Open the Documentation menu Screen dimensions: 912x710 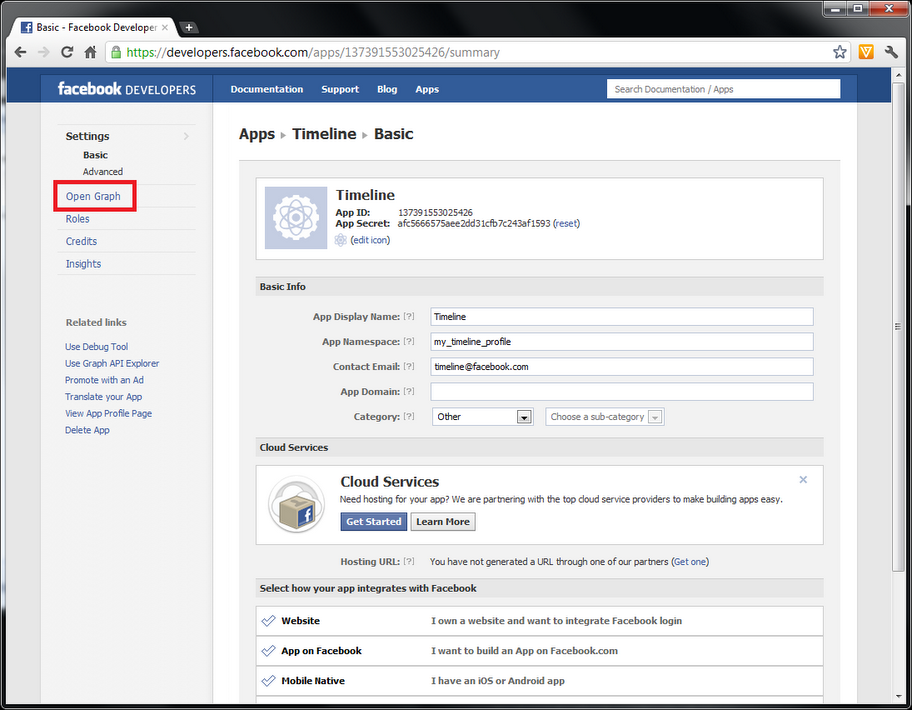pyautogui.click(x=266, y=89)
